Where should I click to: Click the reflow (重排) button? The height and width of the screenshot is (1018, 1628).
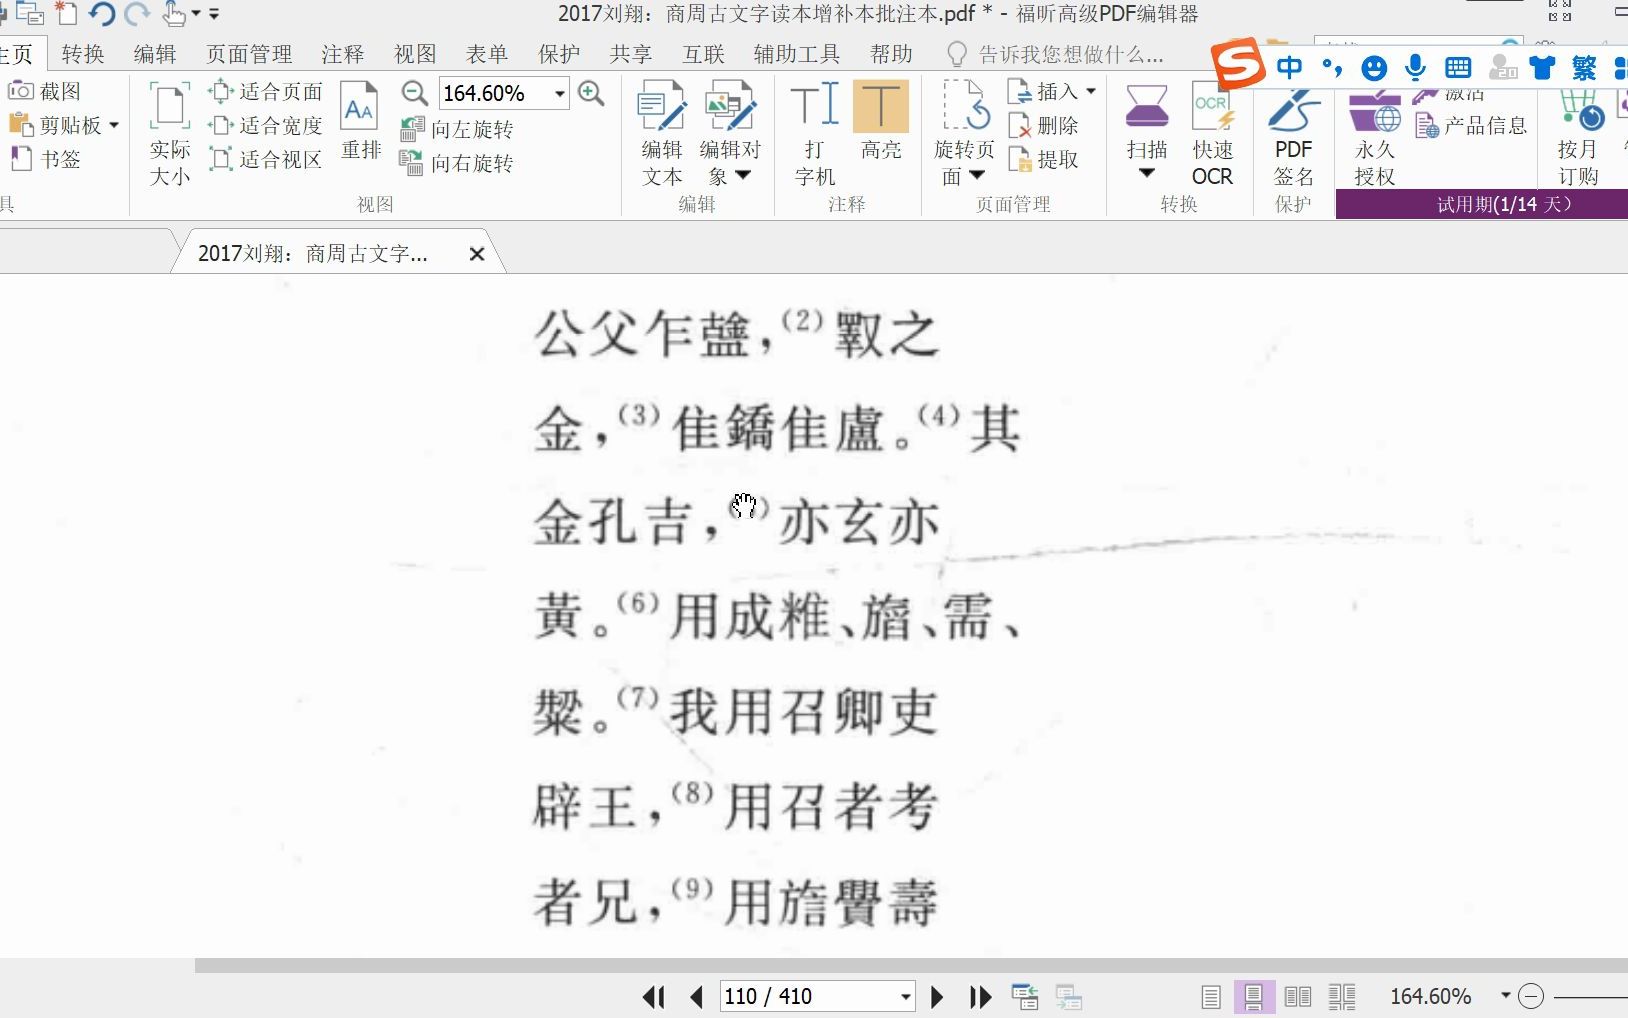pyautogui.click(x=361, y=122)
